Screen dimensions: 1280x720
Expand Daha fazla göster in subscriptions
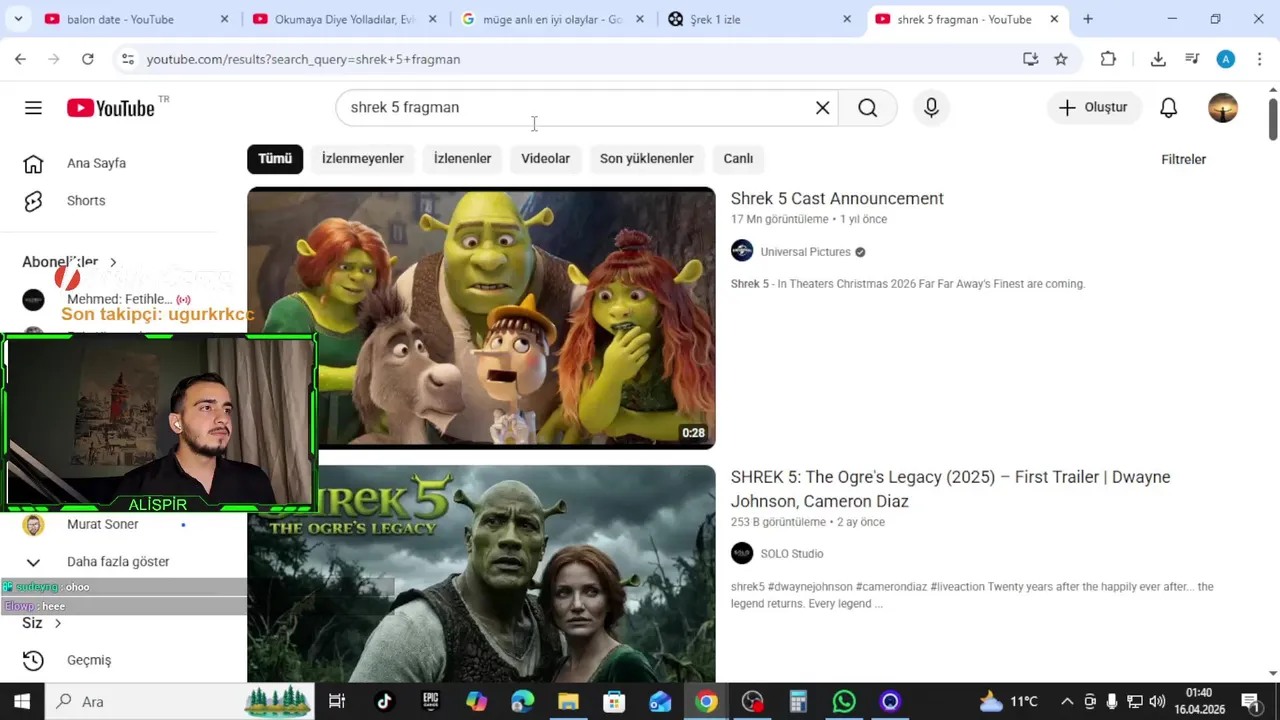(x=118, y=562)
